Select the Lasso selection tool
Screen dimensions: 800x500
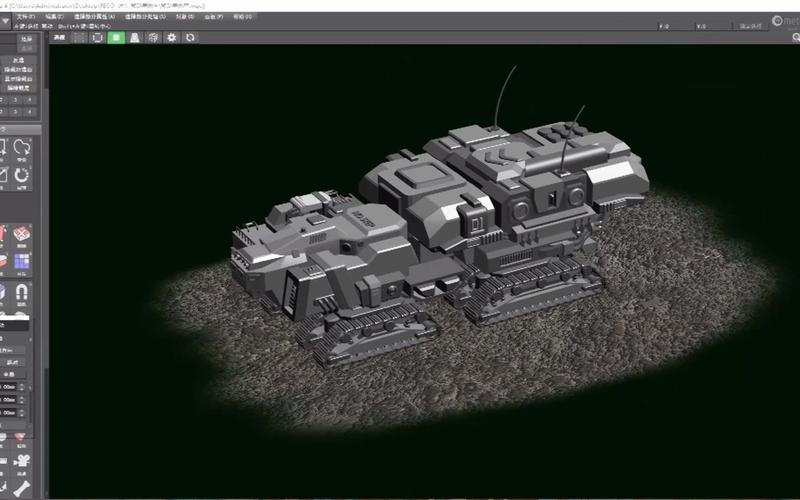(20, 149)
